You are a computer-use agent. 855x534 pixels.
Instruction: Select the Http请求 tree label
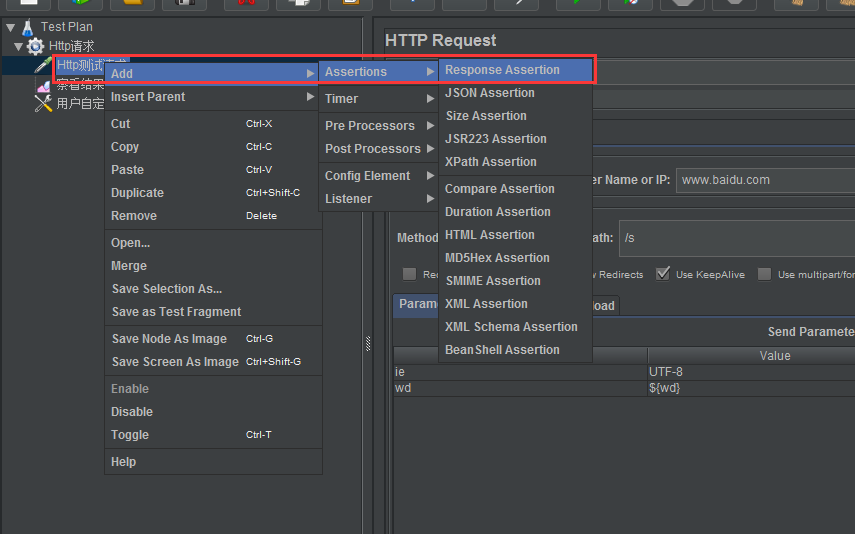71,46
